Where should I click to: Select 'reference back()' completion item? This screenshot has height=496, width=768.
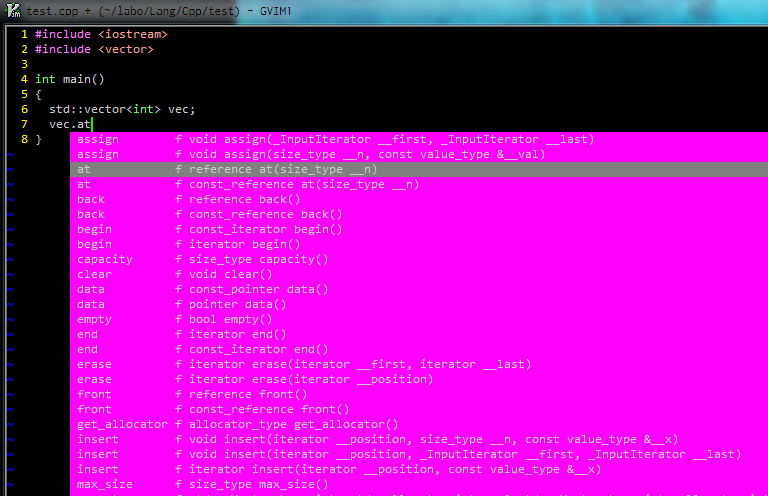tap(419, 199)
